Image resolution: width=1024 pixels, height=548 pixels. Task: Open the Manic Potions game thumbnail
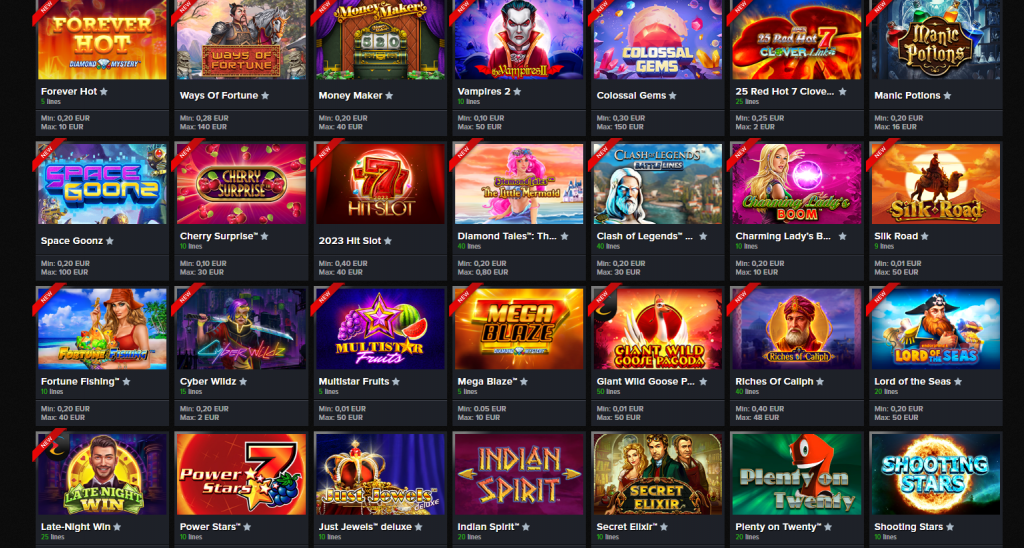point(935,39)
